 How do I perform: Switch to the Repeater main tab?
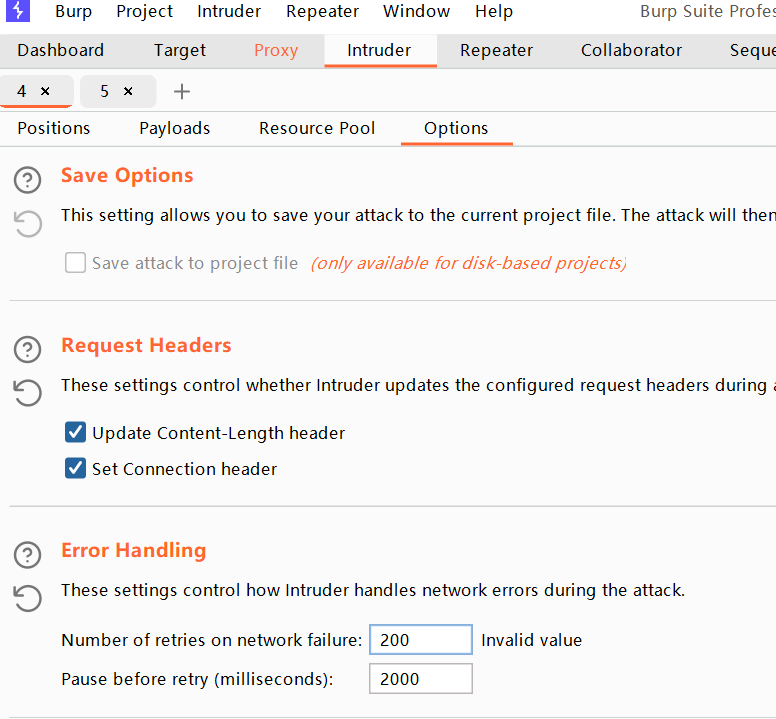[496, 50]
